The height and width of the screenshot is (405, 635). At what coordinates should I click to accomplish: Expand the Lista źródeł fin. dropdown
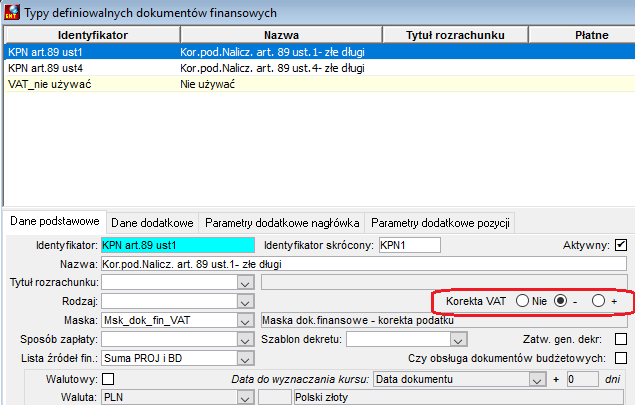[x=245, y=358]
